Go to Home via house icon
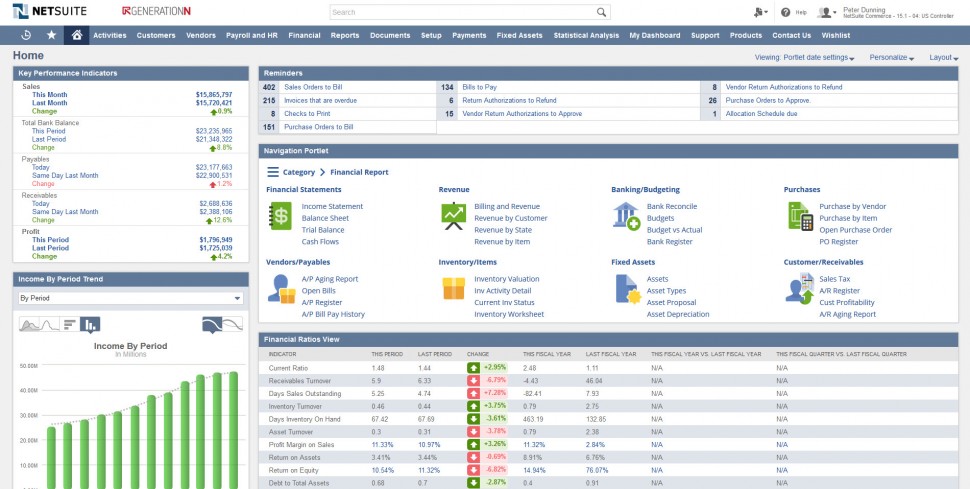Screen dimensions: 970x489 tap(76, 35)
